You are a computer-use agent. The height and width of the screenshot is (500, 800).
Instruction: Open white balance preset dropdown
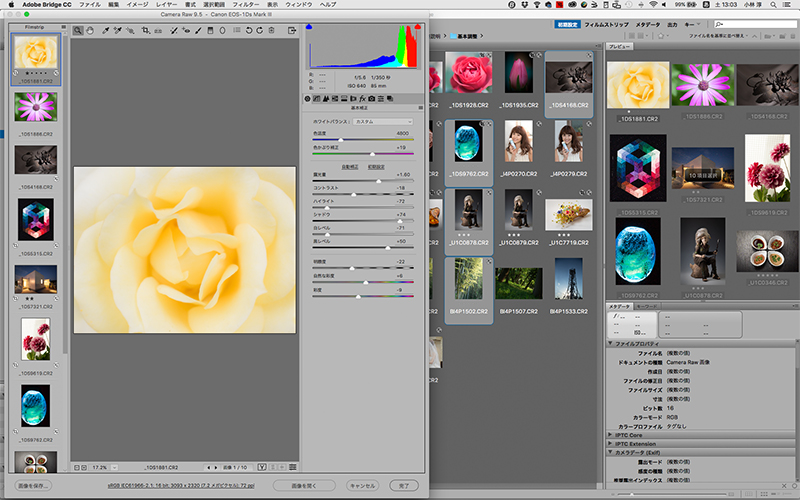[382, 121]
